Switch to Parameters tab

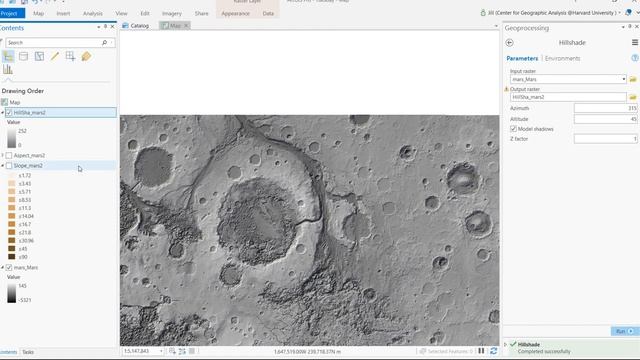[x=522, y=58]
